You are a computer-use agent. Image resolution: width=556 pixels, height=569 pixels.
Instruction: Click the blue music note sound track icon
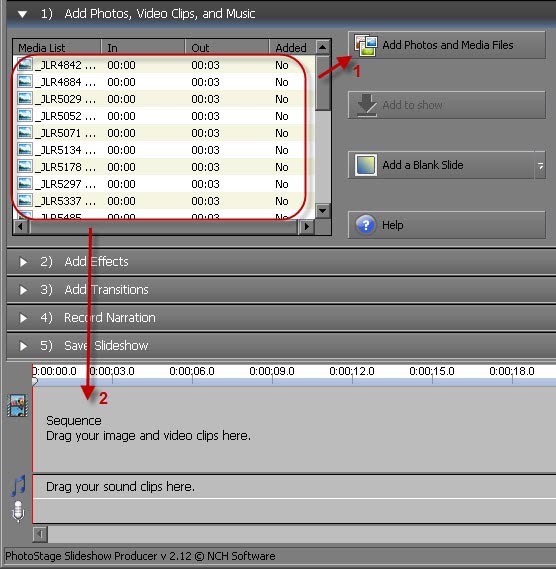(18, 486)
